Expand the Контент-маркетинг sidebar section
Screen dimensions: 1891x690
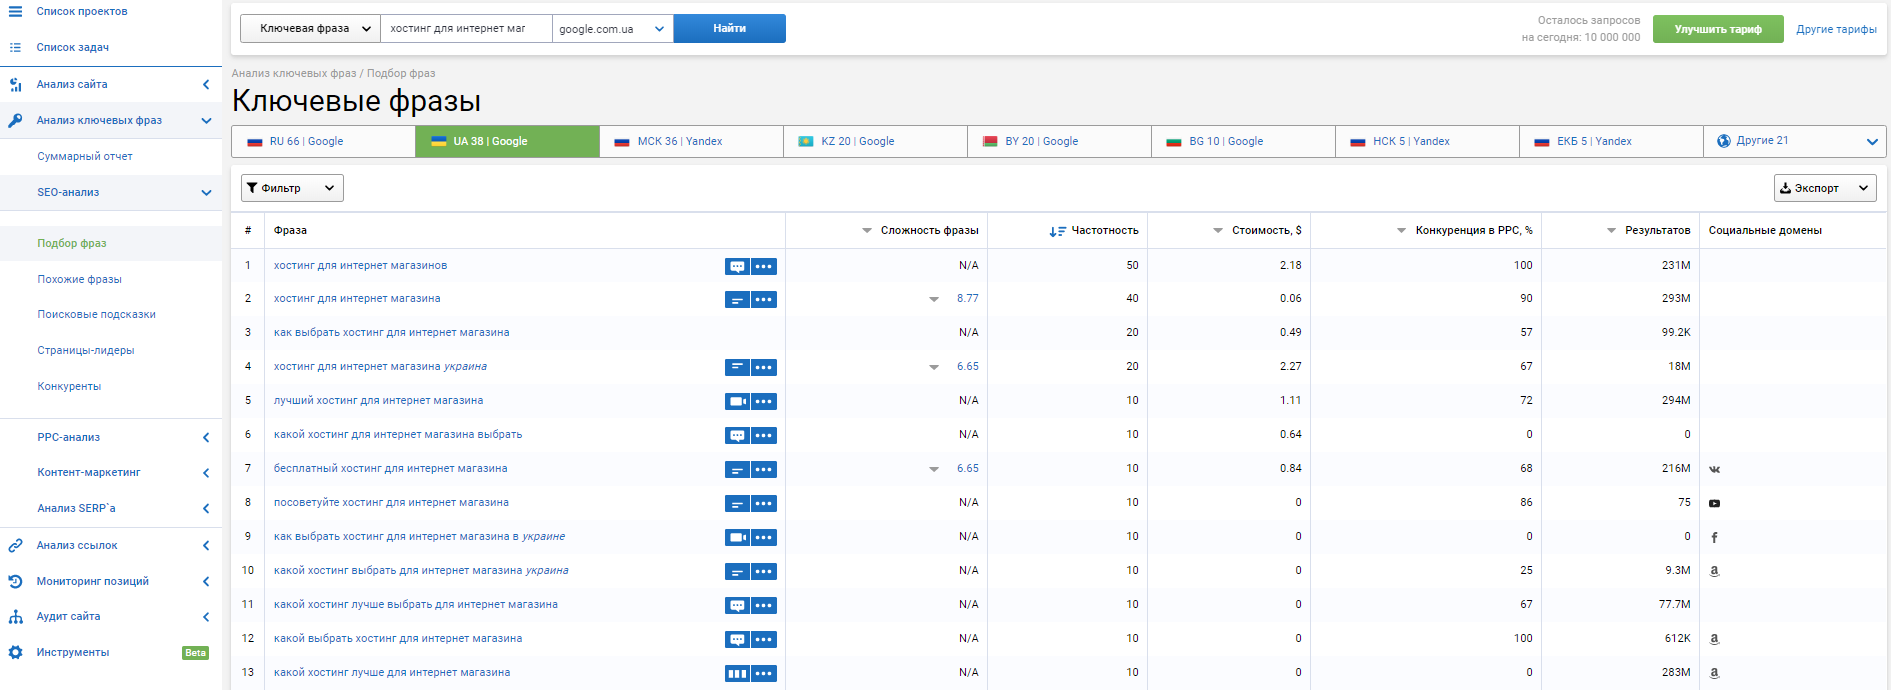(206, 473)
